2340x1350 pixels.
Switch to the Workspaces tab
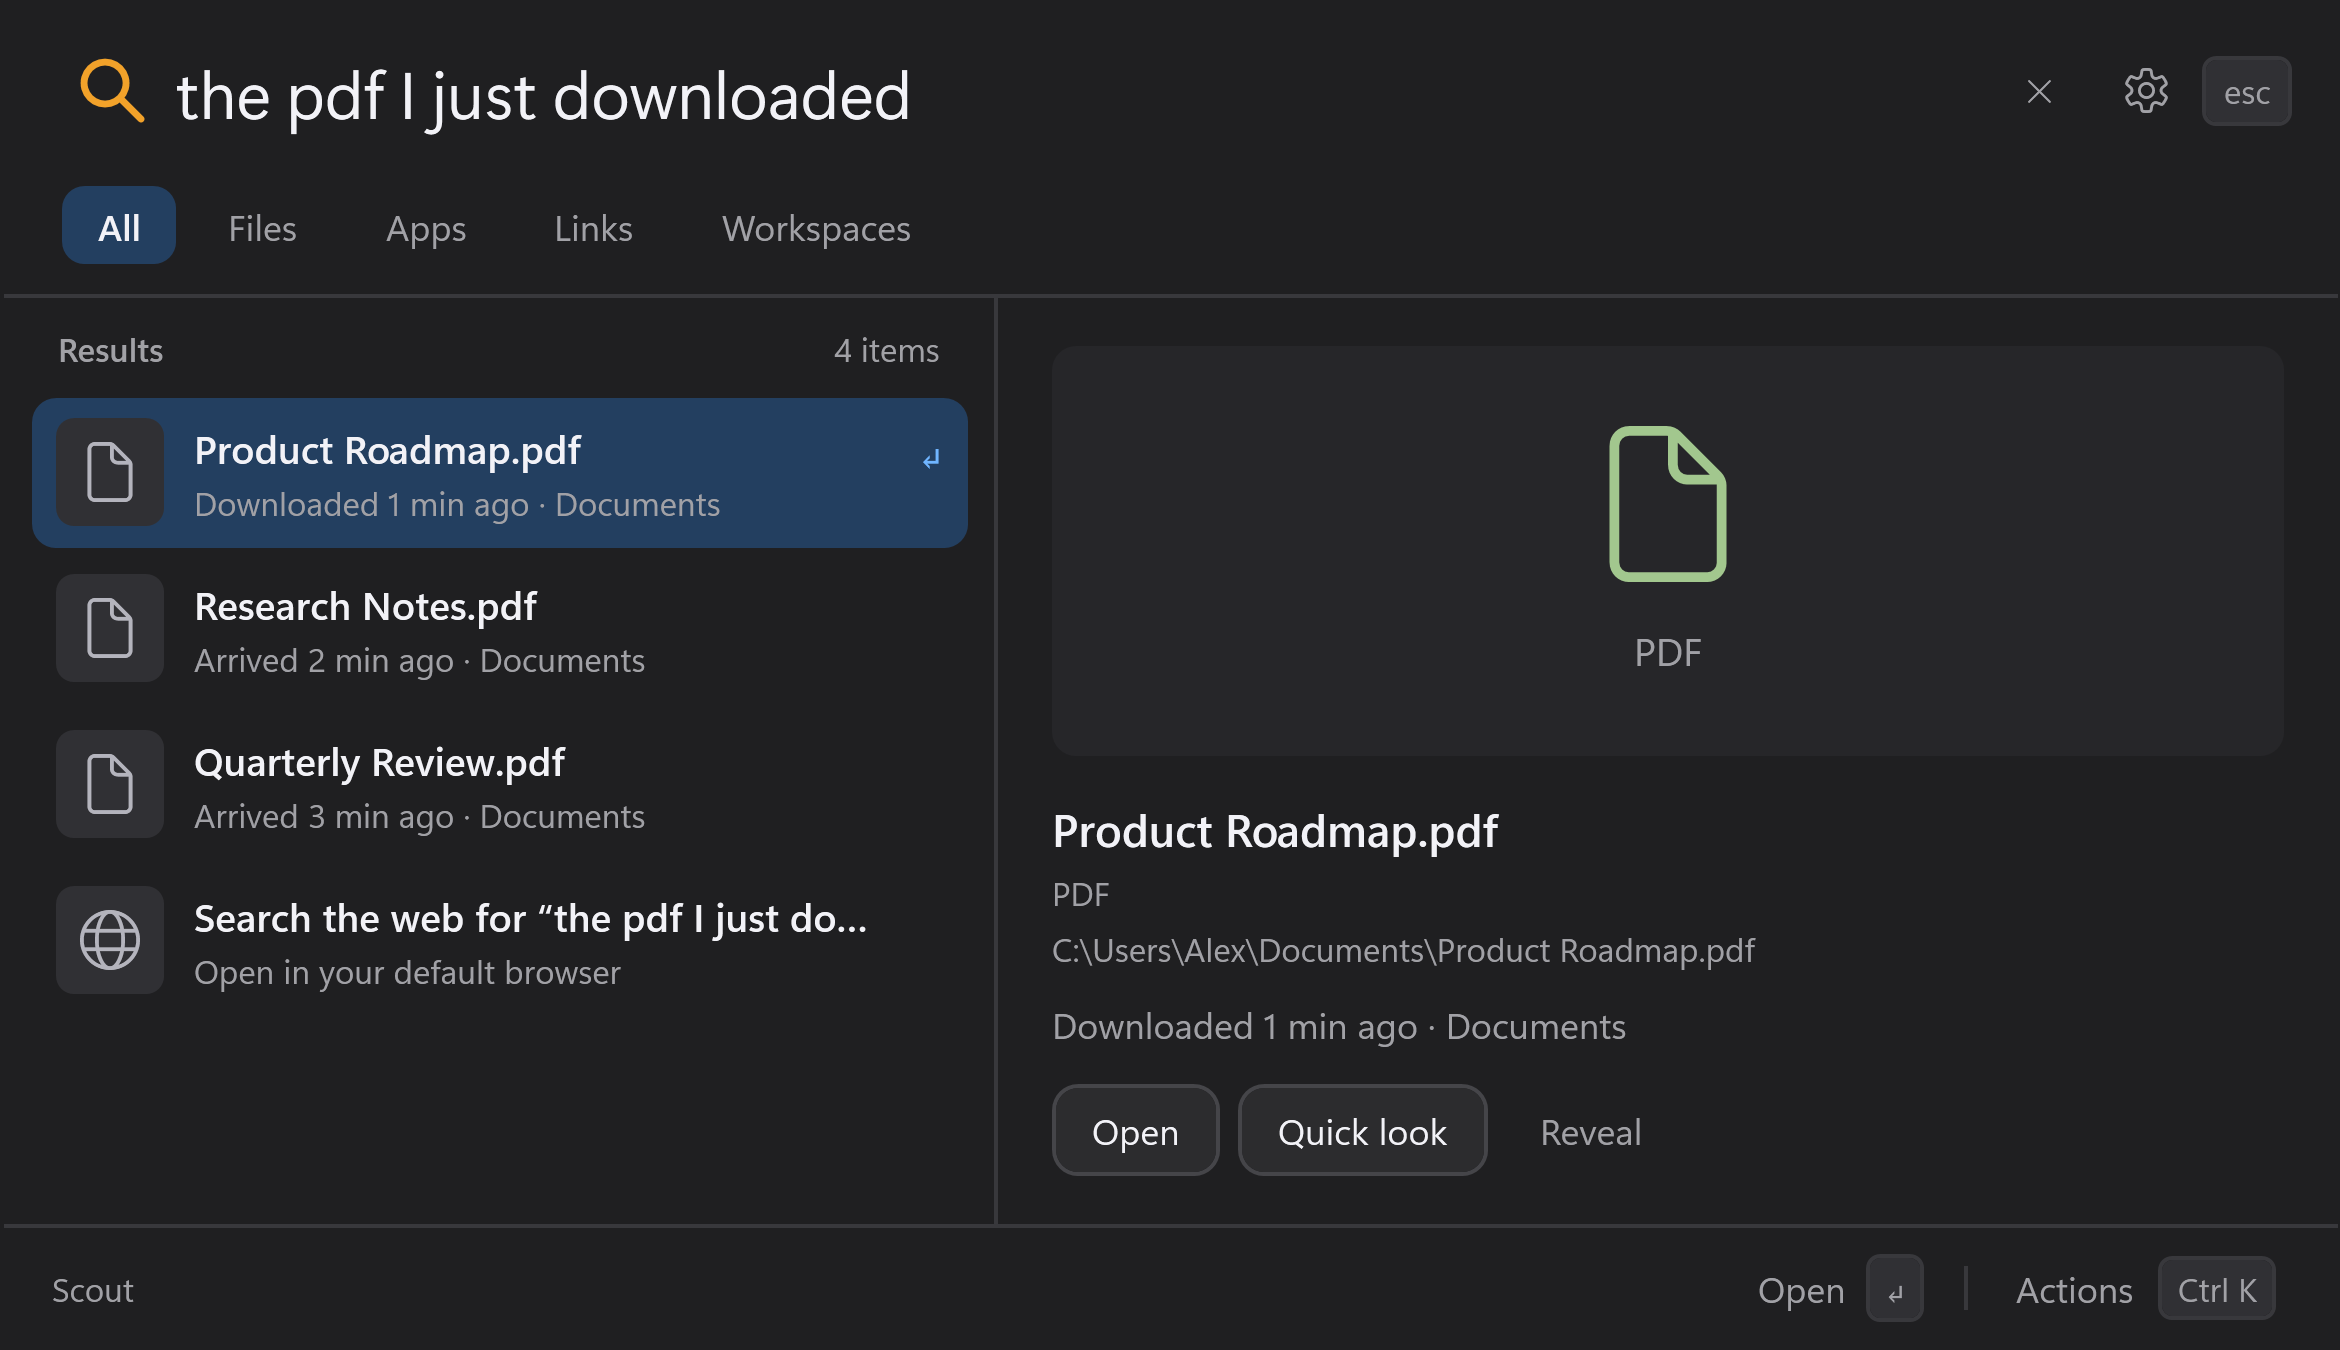[x=816, y=230]
